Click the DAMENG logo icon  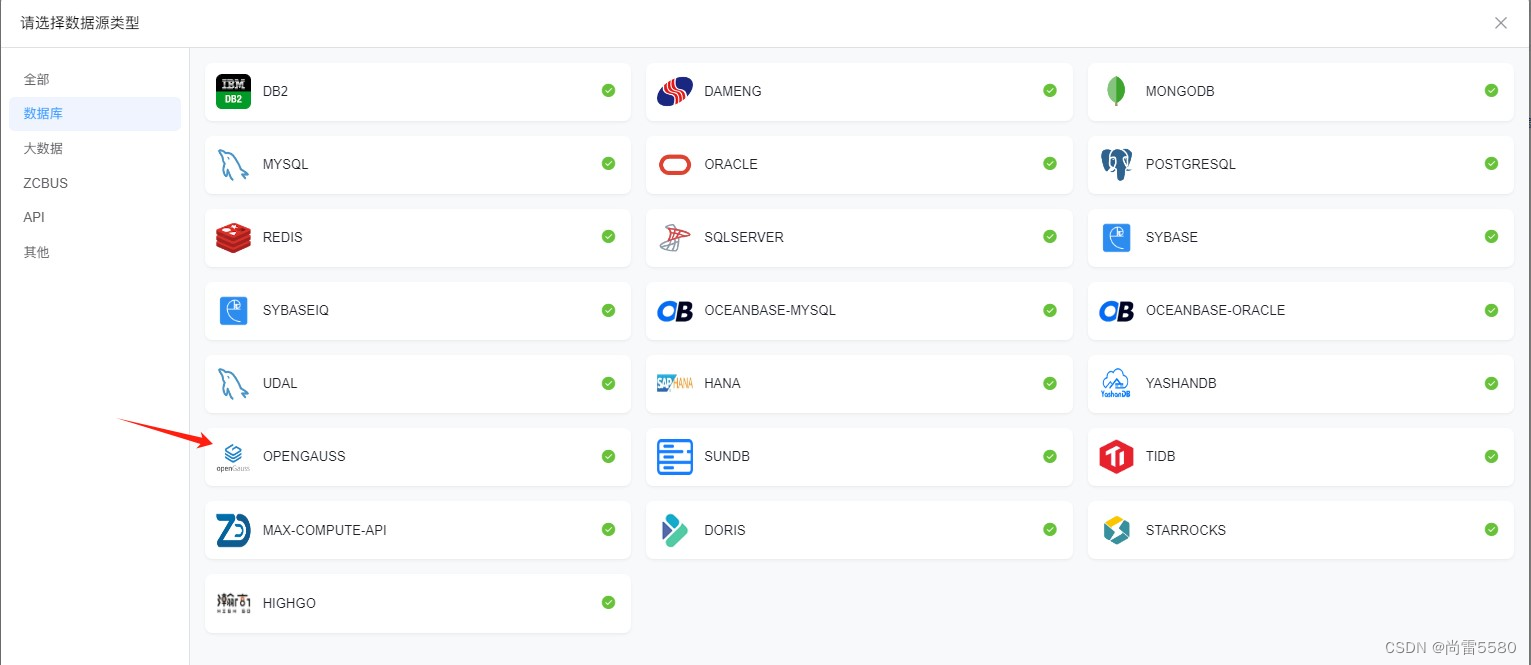tap(675, 91)
